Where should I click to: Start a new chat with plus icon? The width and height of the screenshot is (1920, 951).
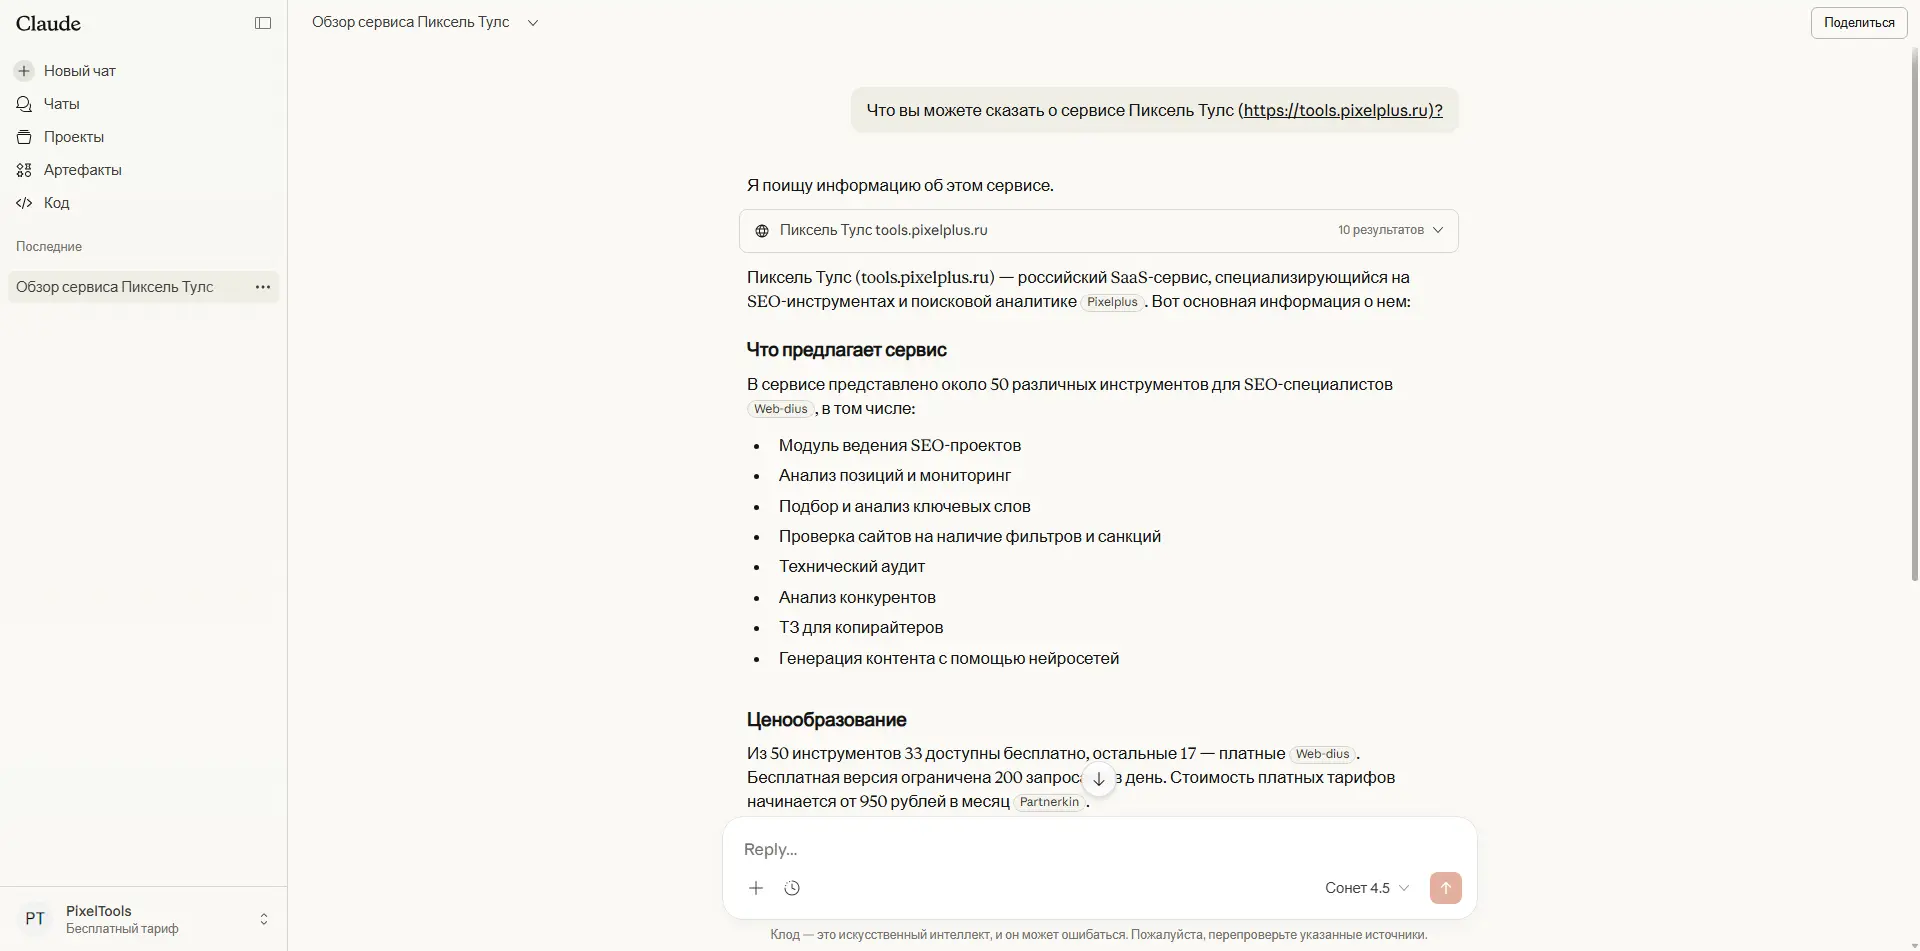[24, 71]
